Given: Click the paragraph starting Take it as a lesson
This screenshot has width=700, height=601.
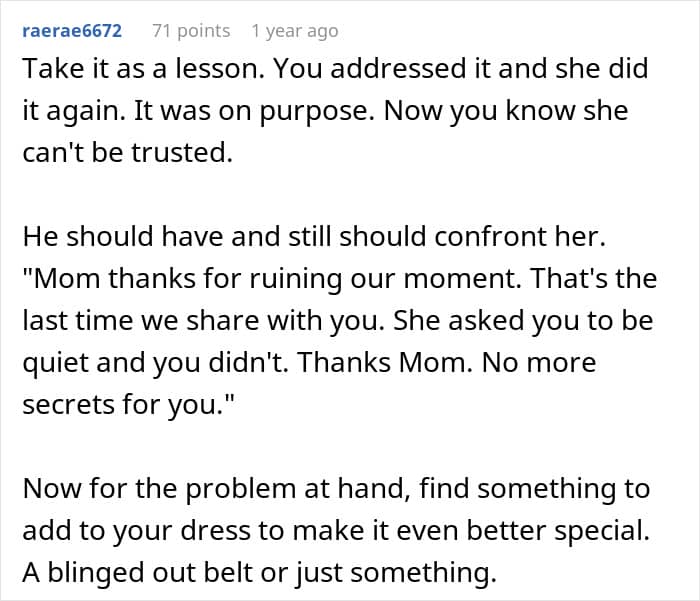Looking at the screenshot, I should point(335,110).
